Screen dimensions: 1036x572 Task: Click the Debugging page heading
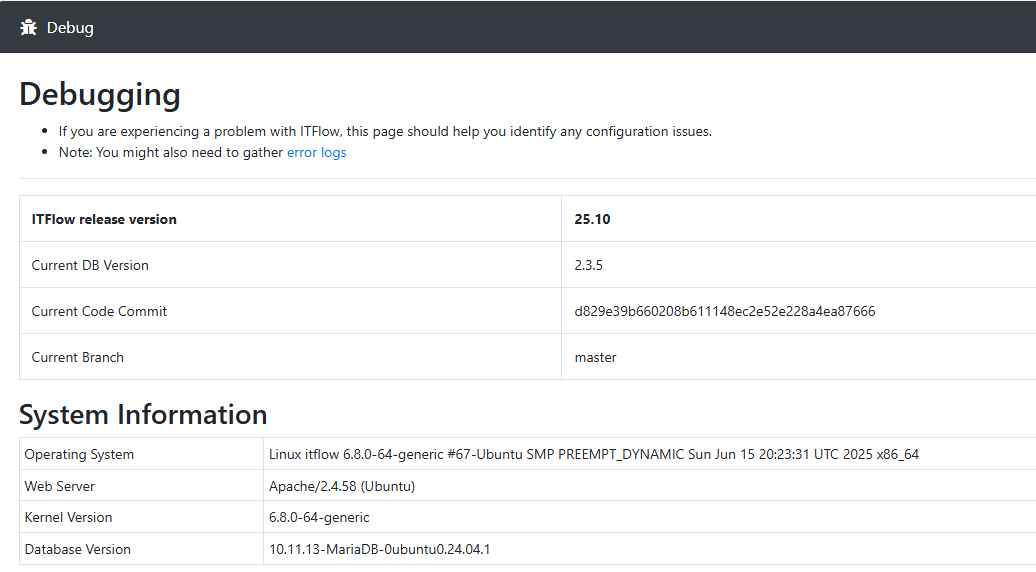tap(100, 94)
